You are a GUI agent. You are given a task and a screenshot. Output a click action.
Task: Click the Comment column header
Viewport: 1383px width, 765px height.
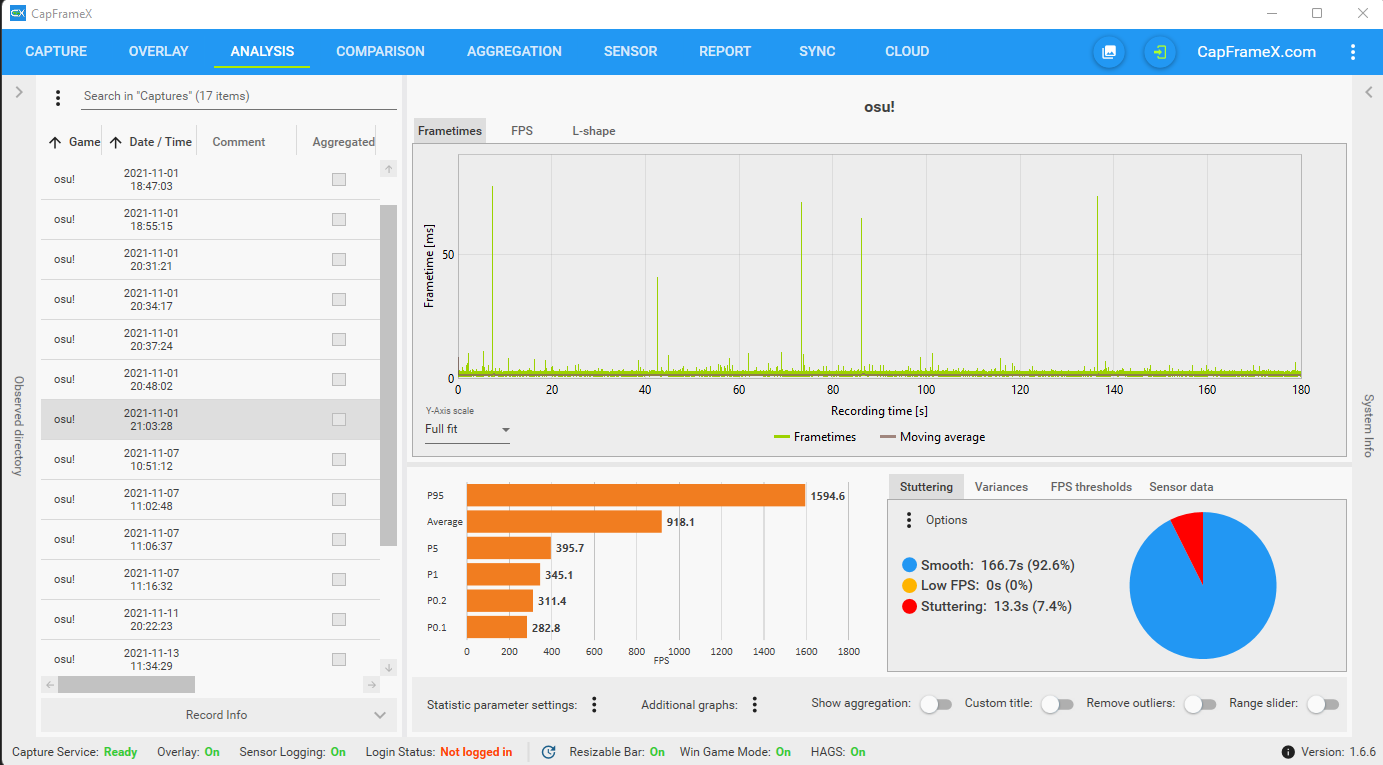[239, 142]
